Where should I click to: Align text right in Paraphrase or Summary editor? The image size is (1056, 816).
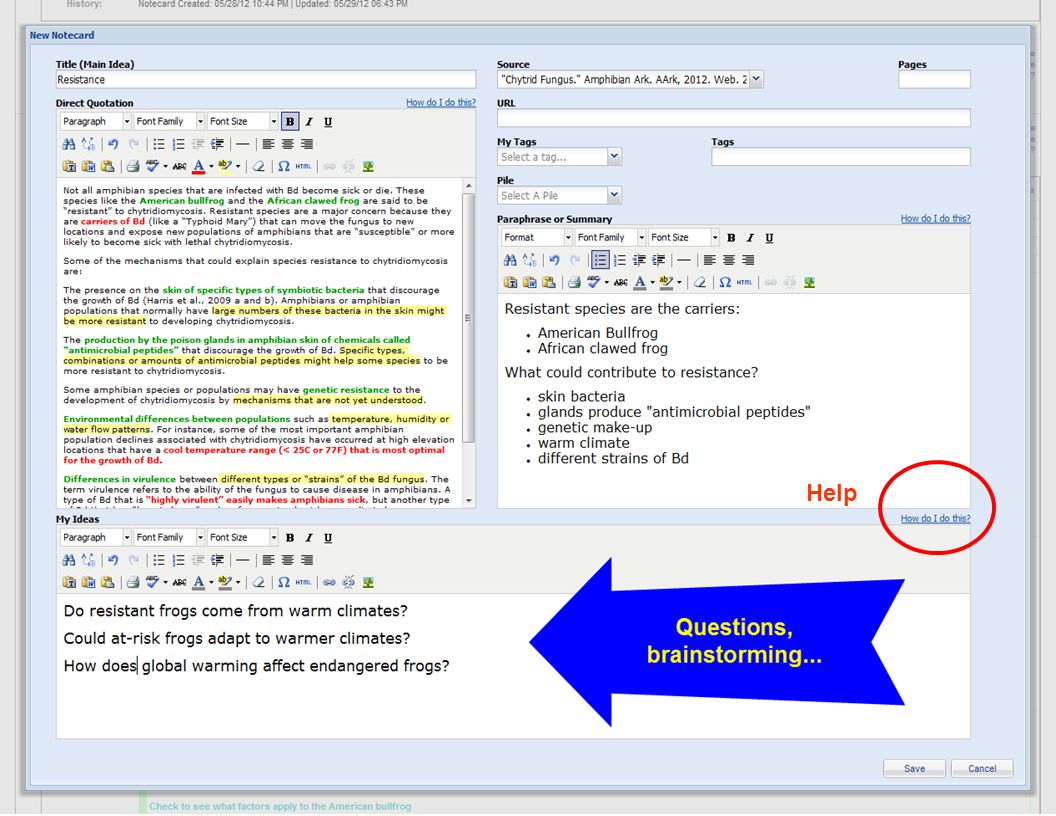click(748, 260)
